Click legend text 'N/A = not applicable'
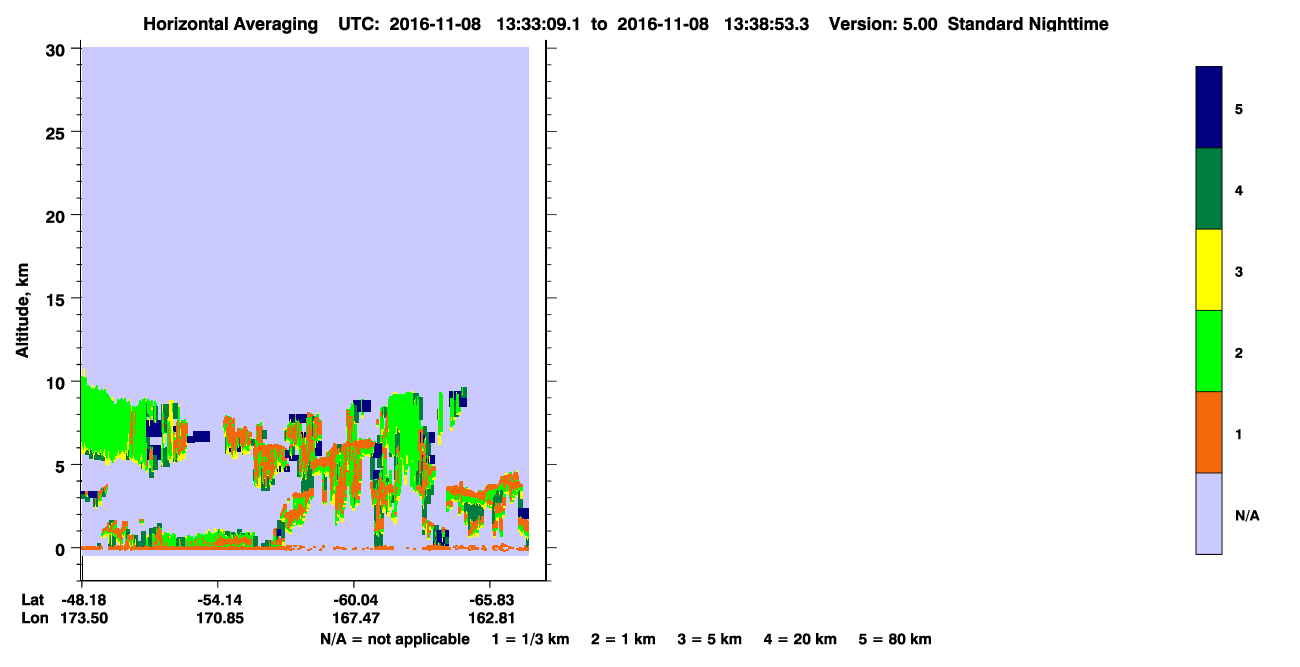This screenshot has width=1300, height=667. pos(394,639)
